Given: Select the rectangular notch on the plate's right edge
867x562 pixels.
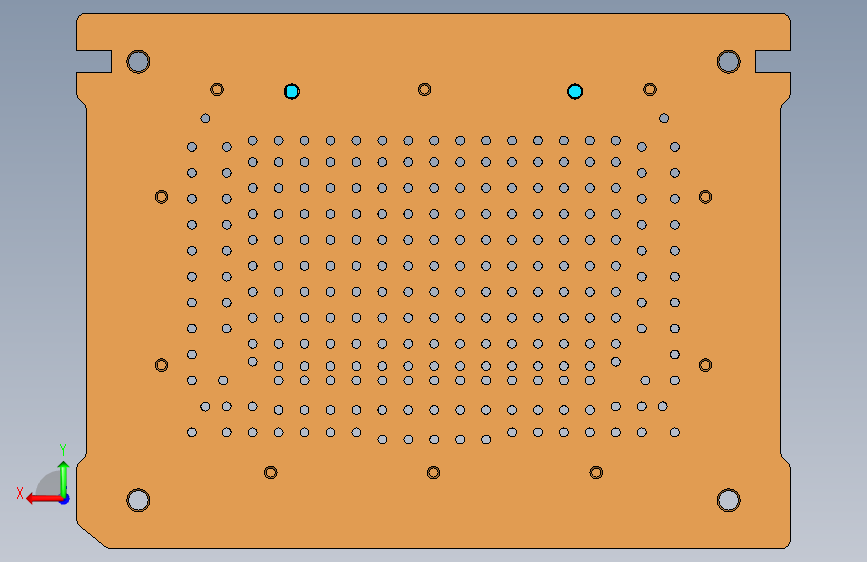Looking at the screenshot, I should [x=773, y=61].
